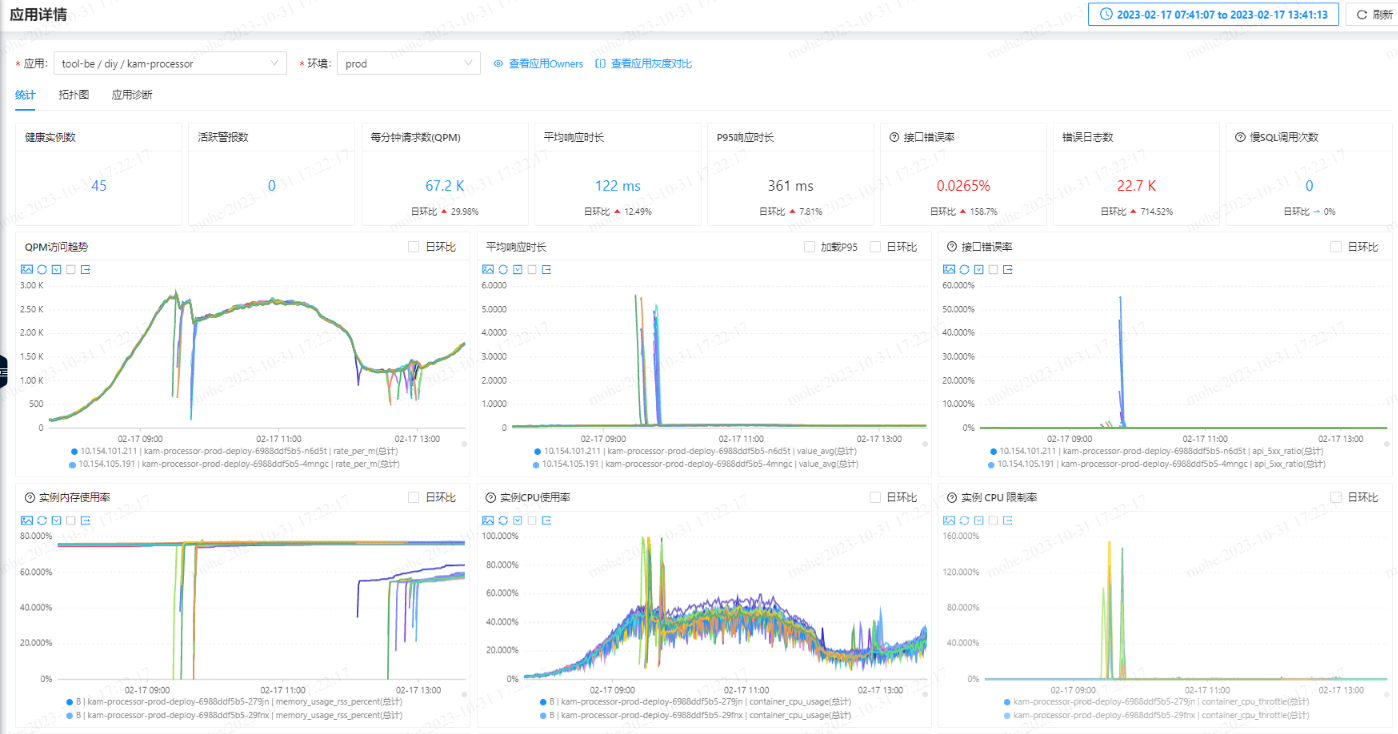Viewport: 1398px width, 734px height.
Task: Click the restore icon on QPM访问趋势 chart
Action: [x=41, y=269]
